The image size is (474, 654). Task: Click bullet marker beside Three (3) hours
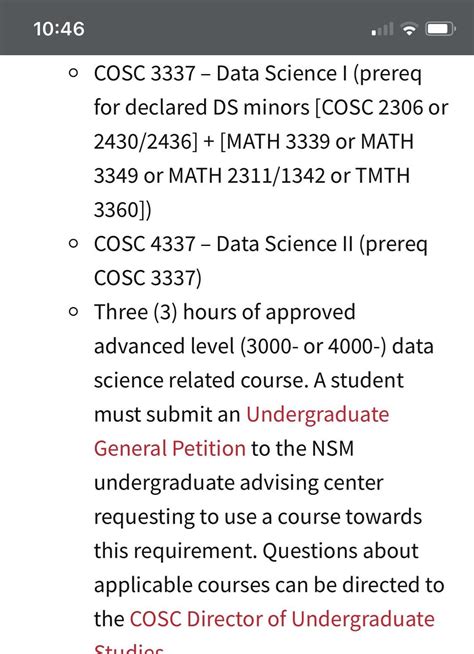pos(73,312)
